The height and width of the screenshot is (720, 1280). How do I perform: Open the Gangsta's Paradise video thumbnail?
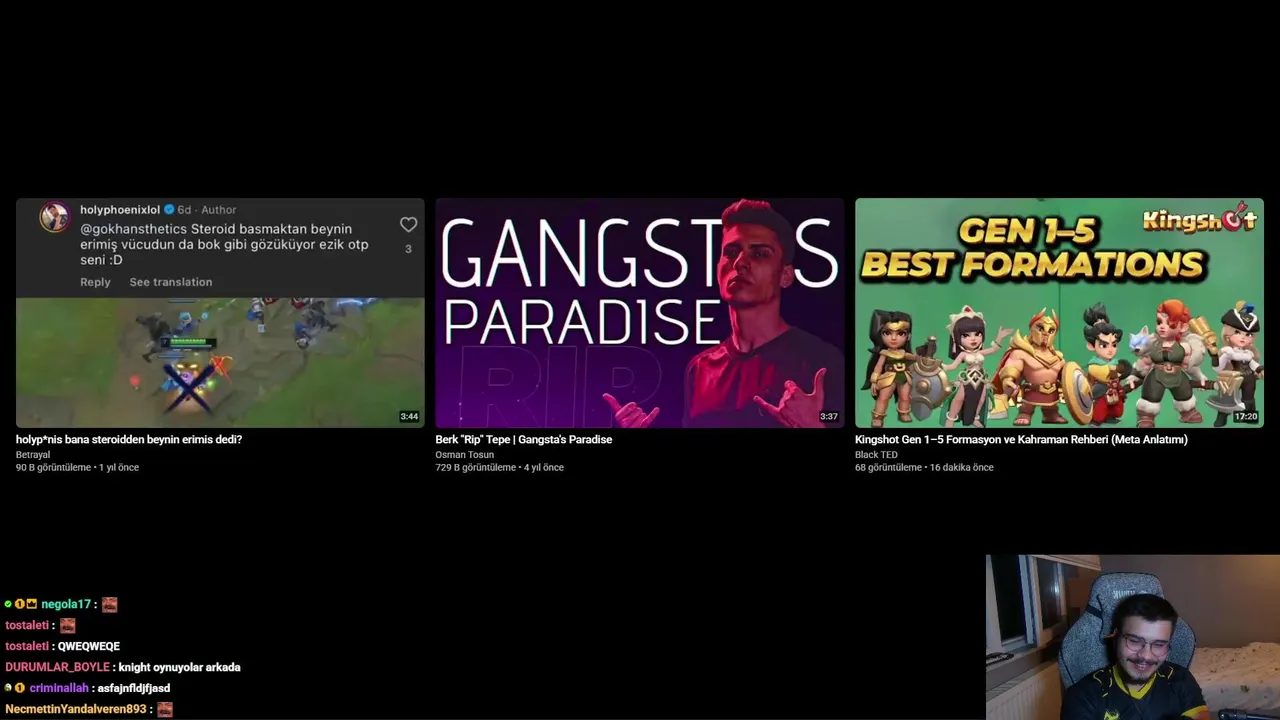640,313
